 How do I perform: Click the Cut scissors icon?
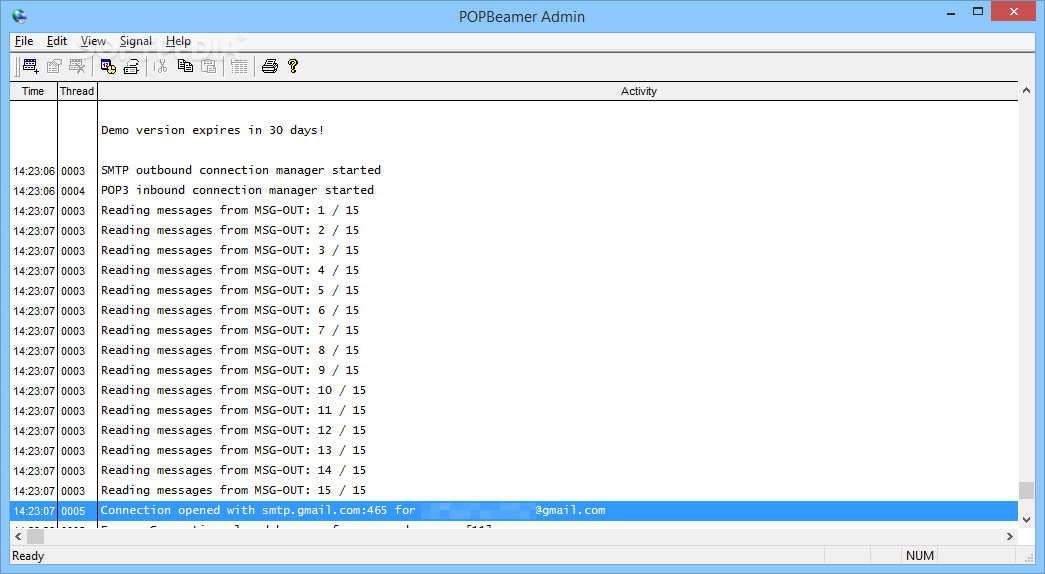[161, 66]
